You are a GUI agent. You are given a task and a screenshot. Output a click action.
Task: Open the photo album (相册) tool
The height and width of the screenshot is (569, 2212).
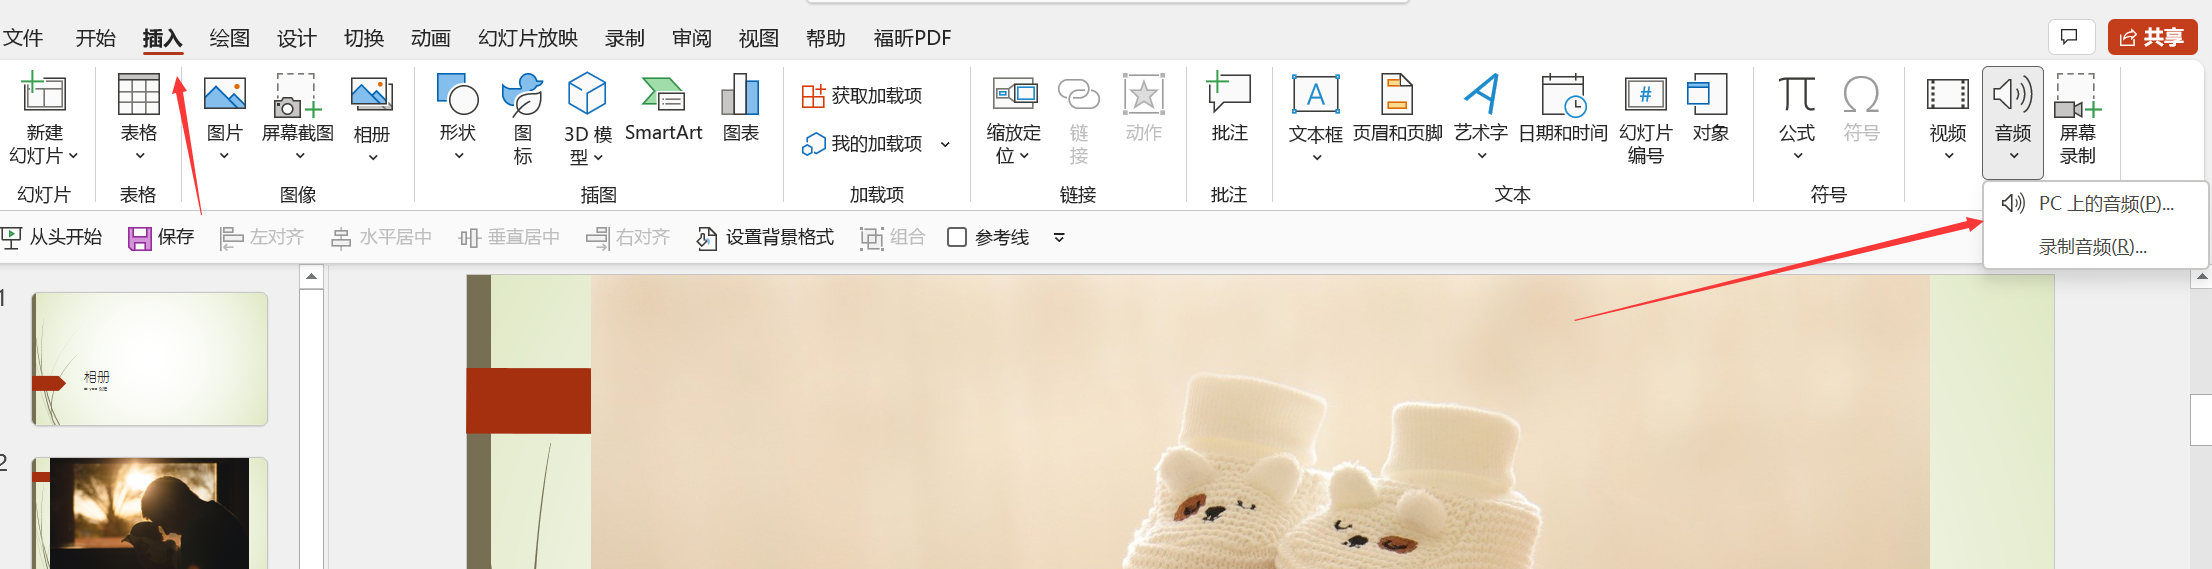(372, 115)
